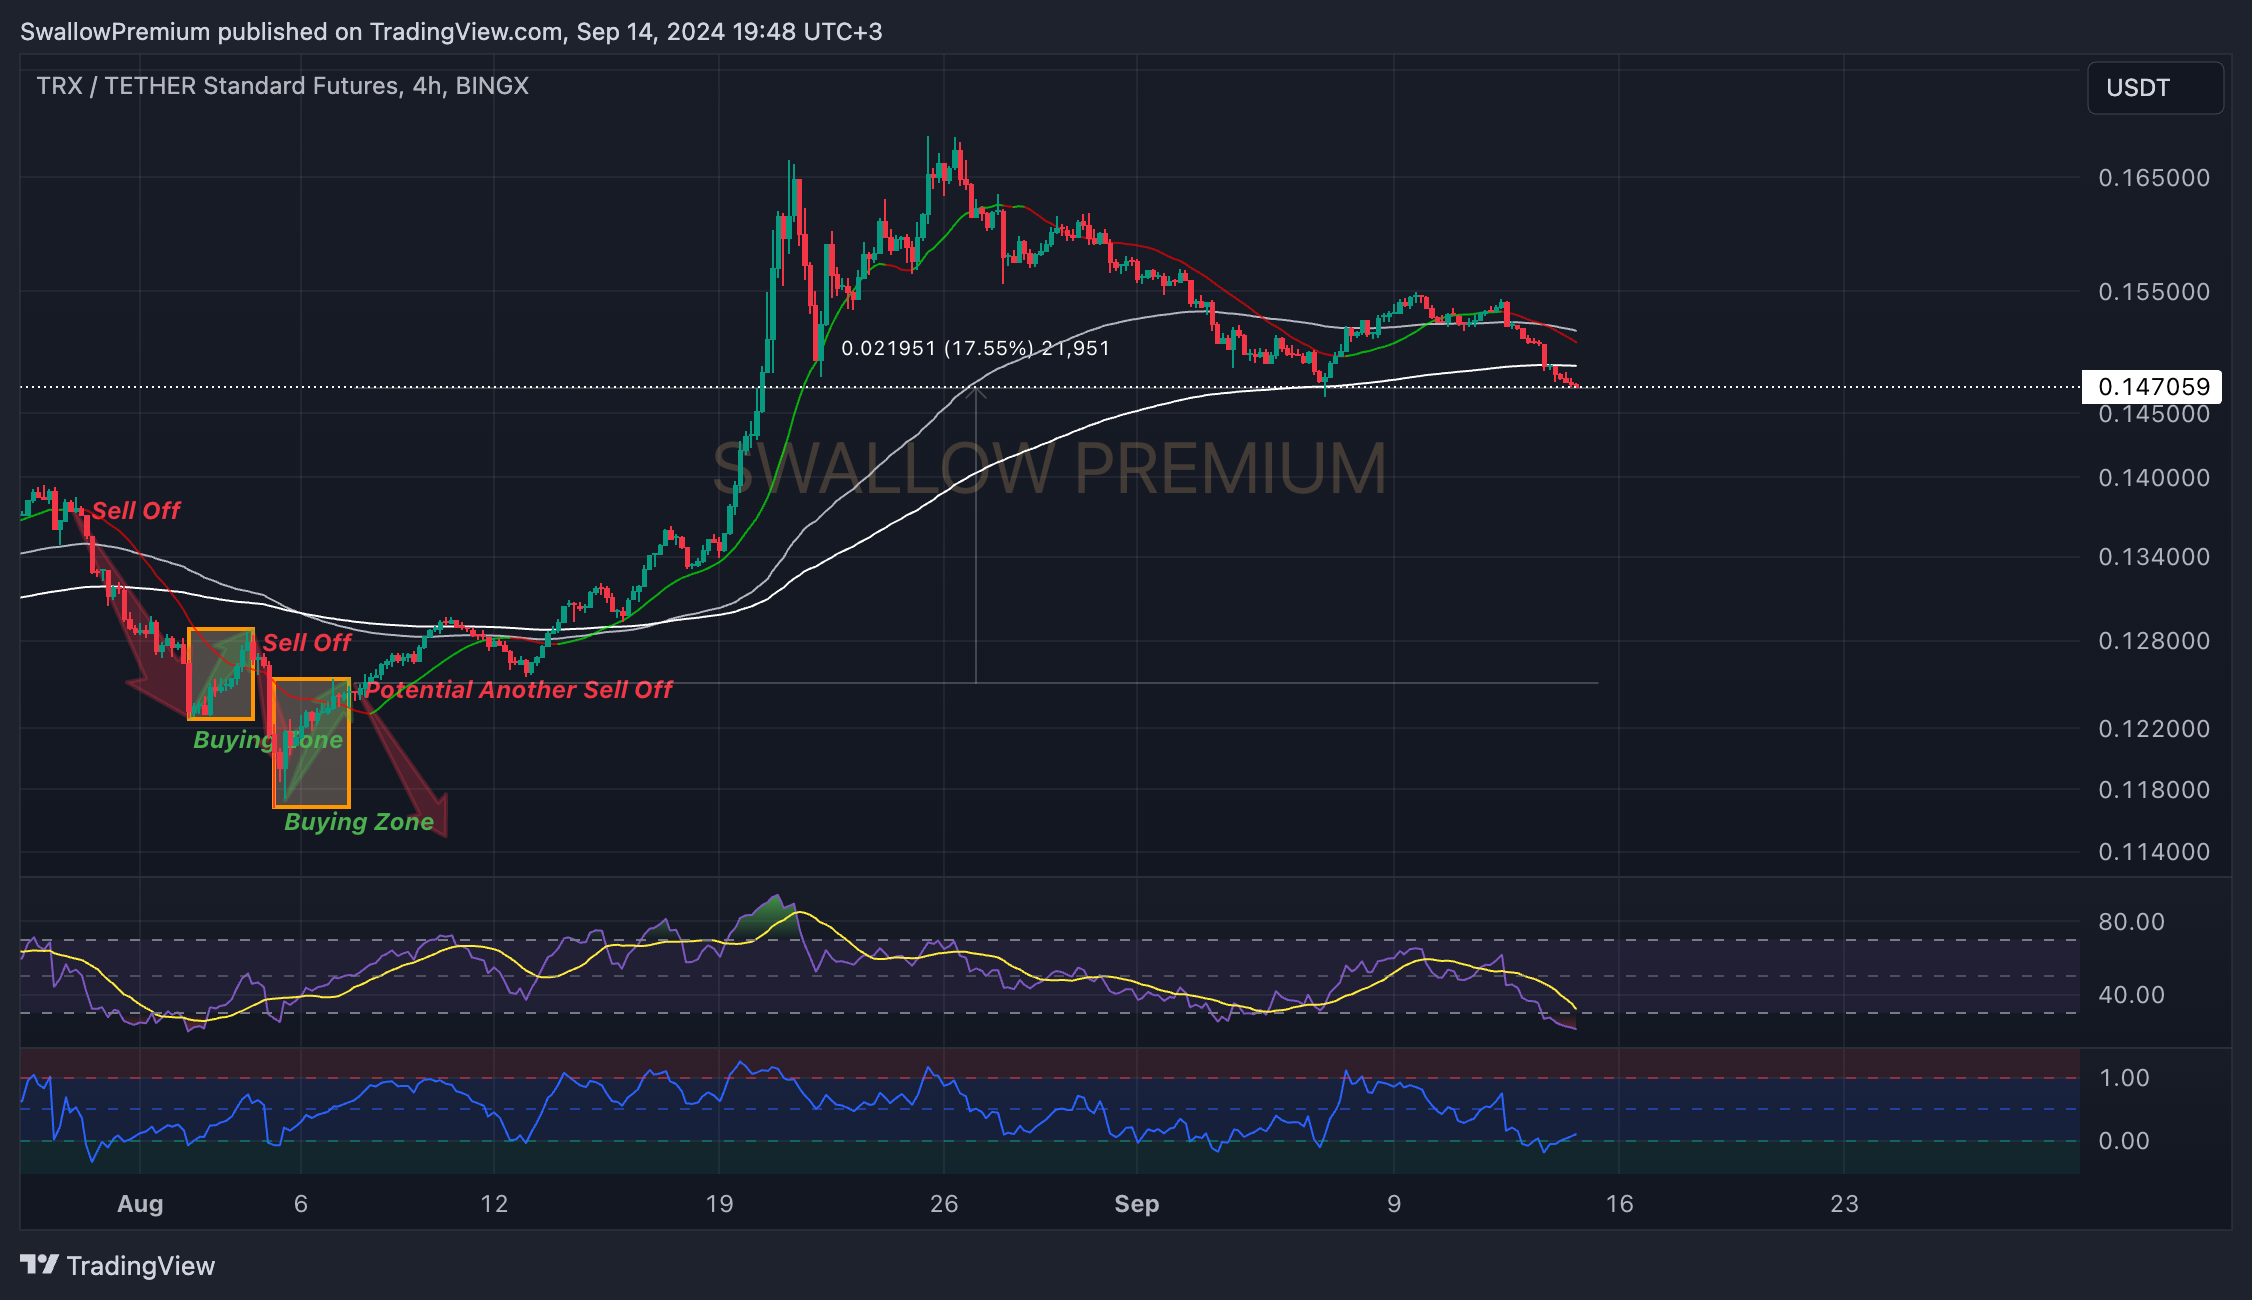Click the 80.00 RSI axis label
This screenshot has width=2252, height=1300.
pos(2131,922)
